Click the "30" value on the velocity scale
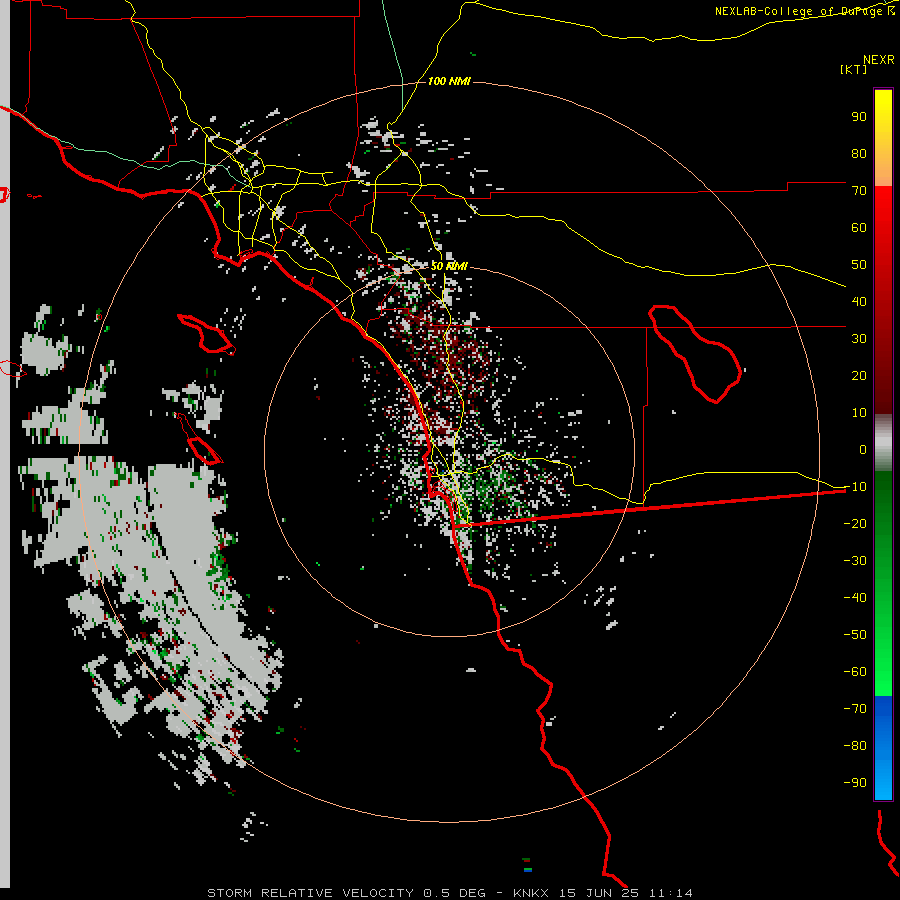This screenshot has width=900, height=900. point(859,339)
